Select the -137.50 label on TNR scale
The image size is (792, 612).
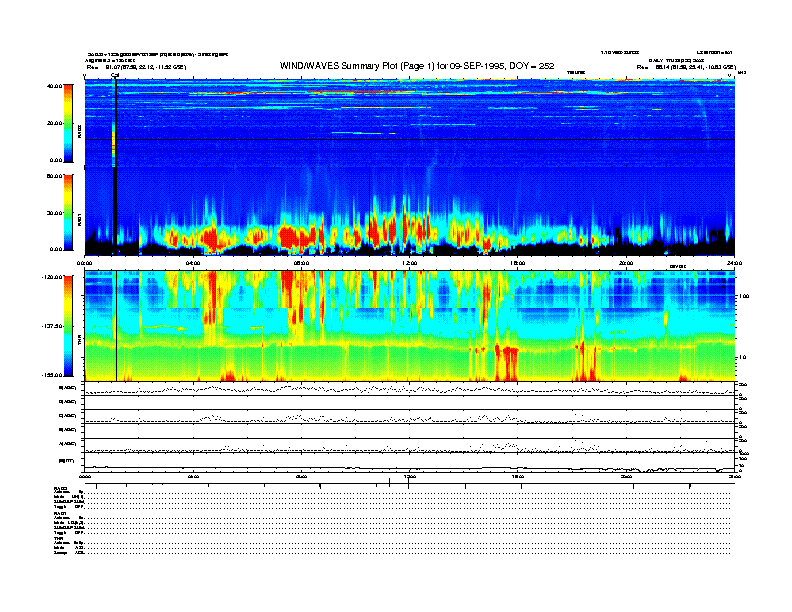coord(52,326)
